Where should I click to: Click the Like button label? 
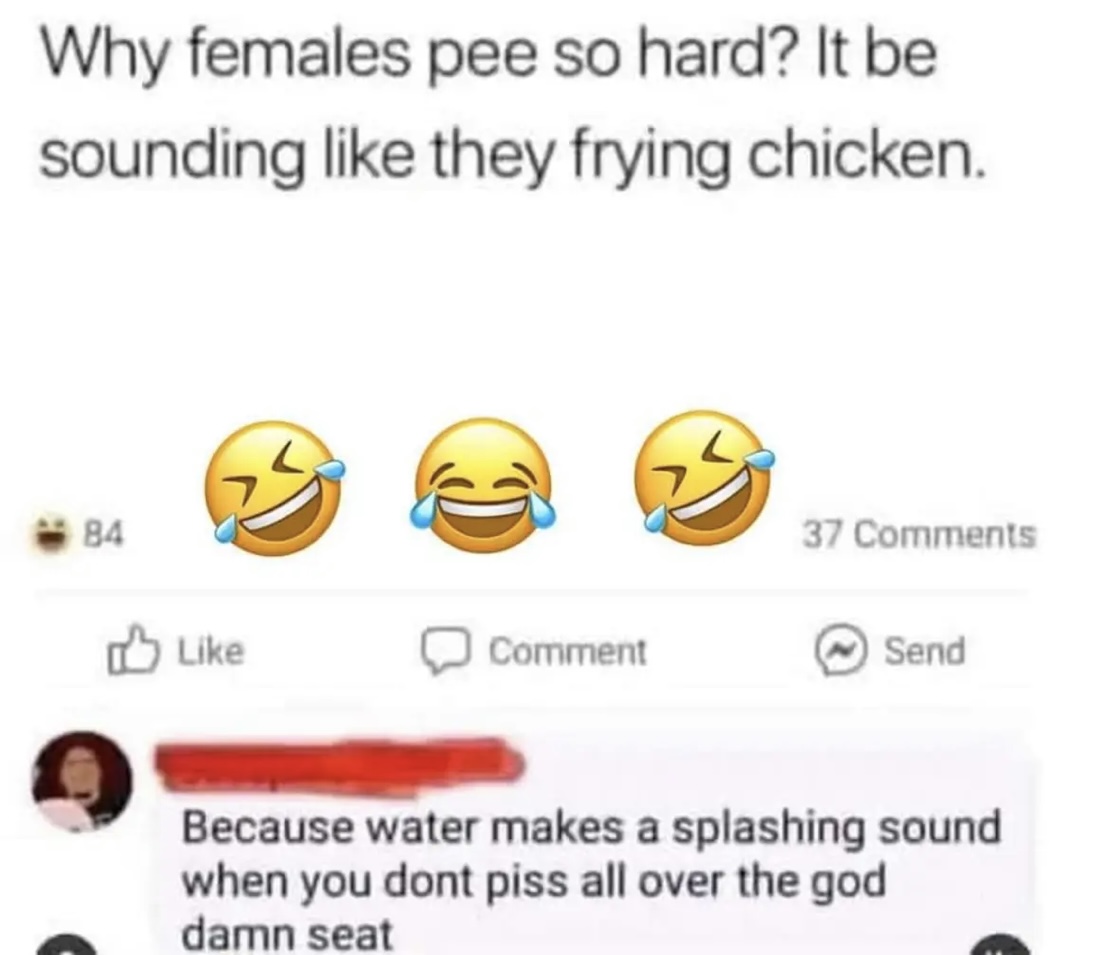(x=211, y=651)
